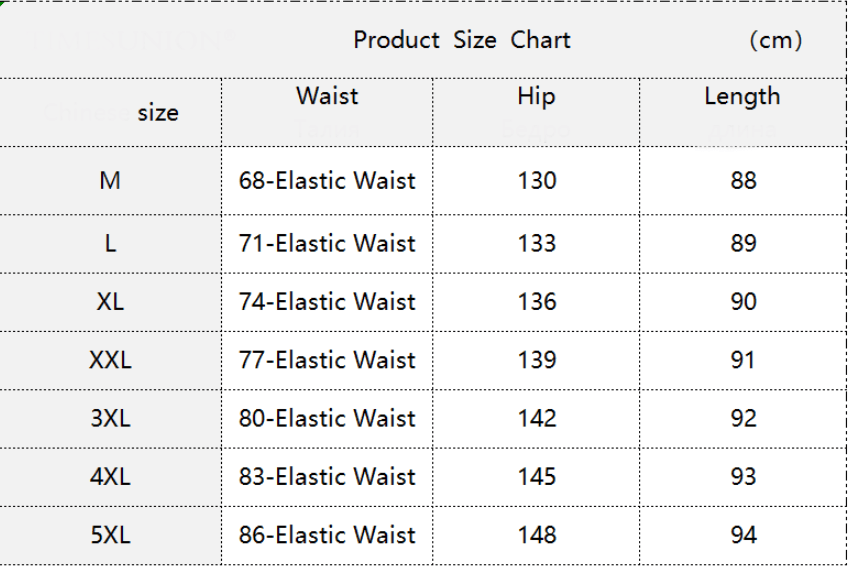The image size is (849, 566).
Task: Click hip value 145 in 4XL row
Action: [537, 476]
